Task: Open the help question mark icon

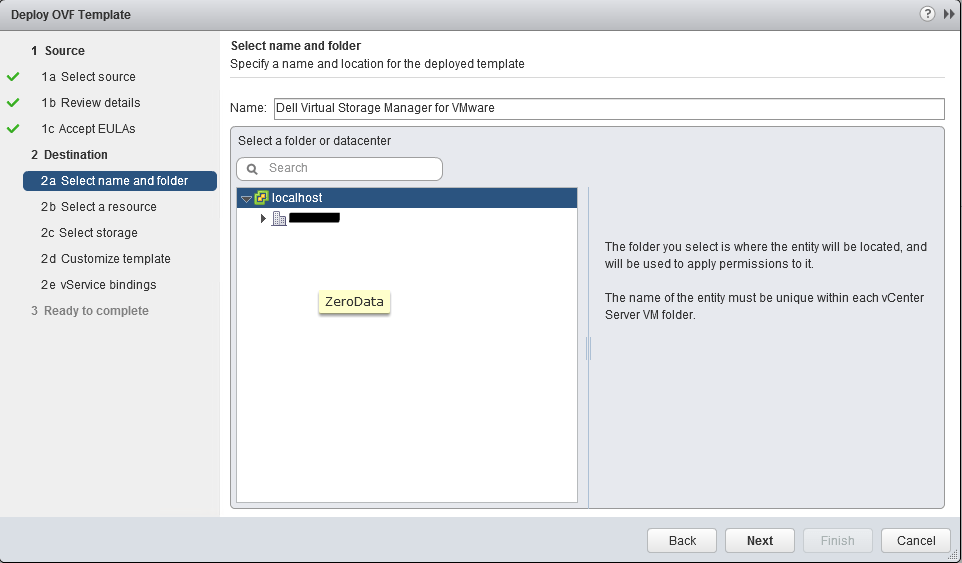Action: 929,14
